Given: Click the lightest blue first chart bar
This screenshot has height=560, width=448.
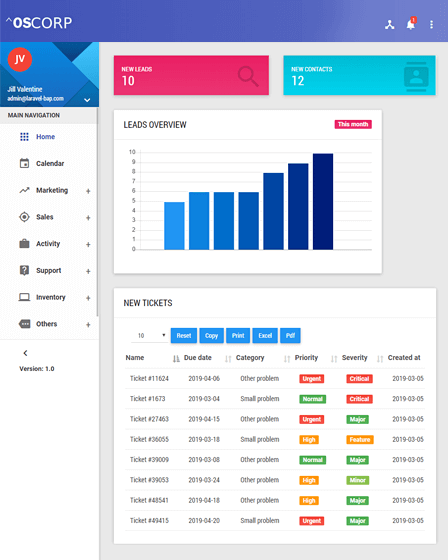Looking at the screenshot, I should [x=174, y=226].
